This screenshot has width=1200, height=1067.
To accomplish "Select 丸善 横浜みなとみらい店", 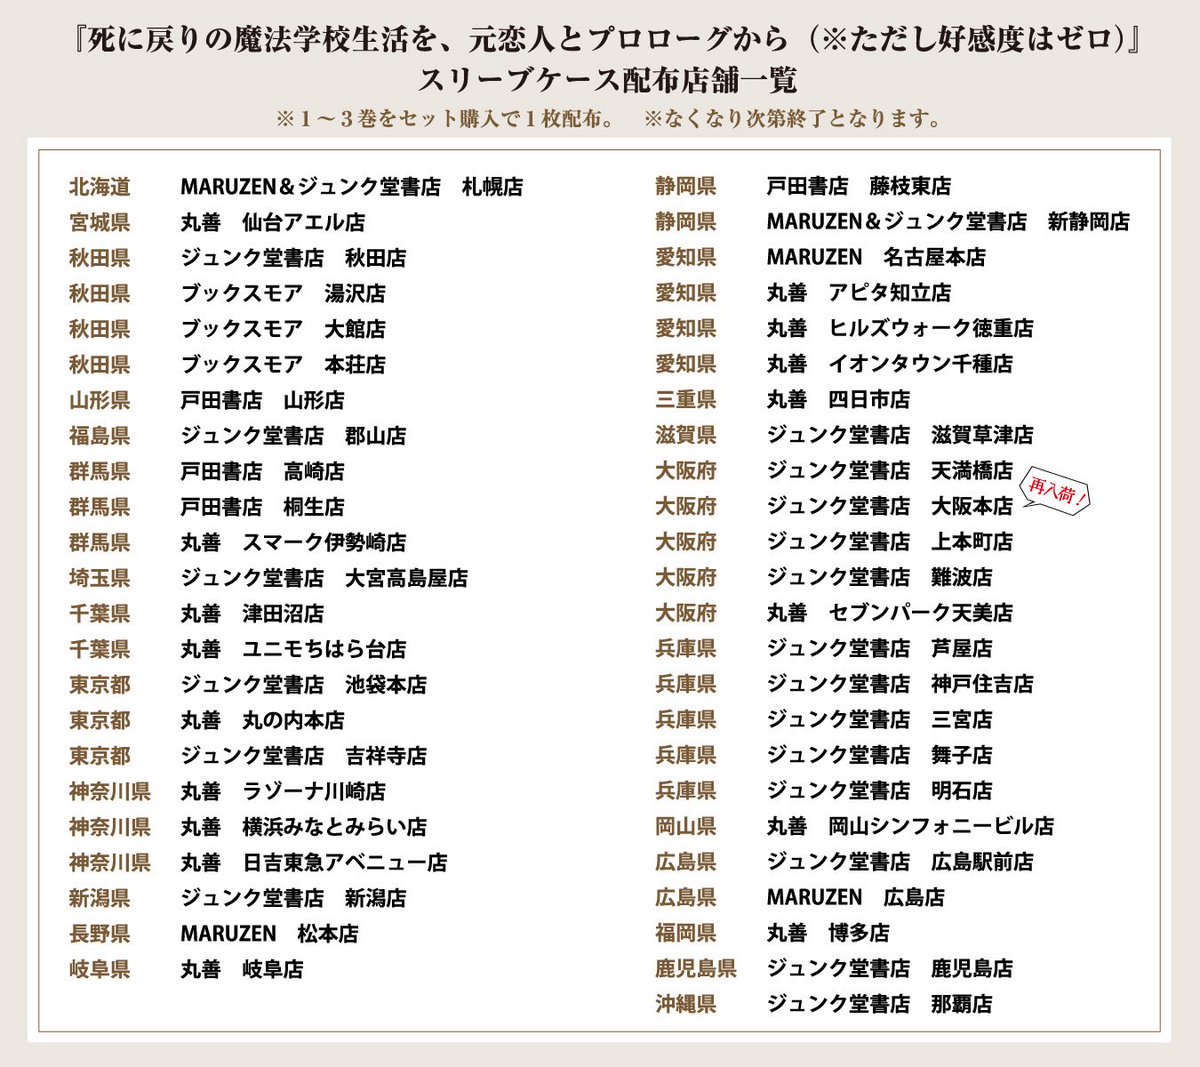I will point(304,827).
